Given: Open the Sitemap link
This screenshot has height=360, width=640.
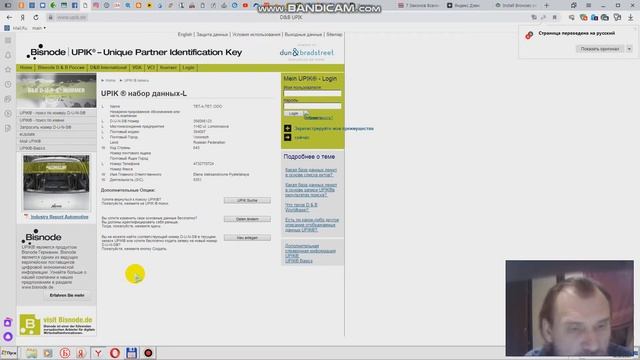Looking at the screenshot, I should pyautogui.click(x=334, y=35).
